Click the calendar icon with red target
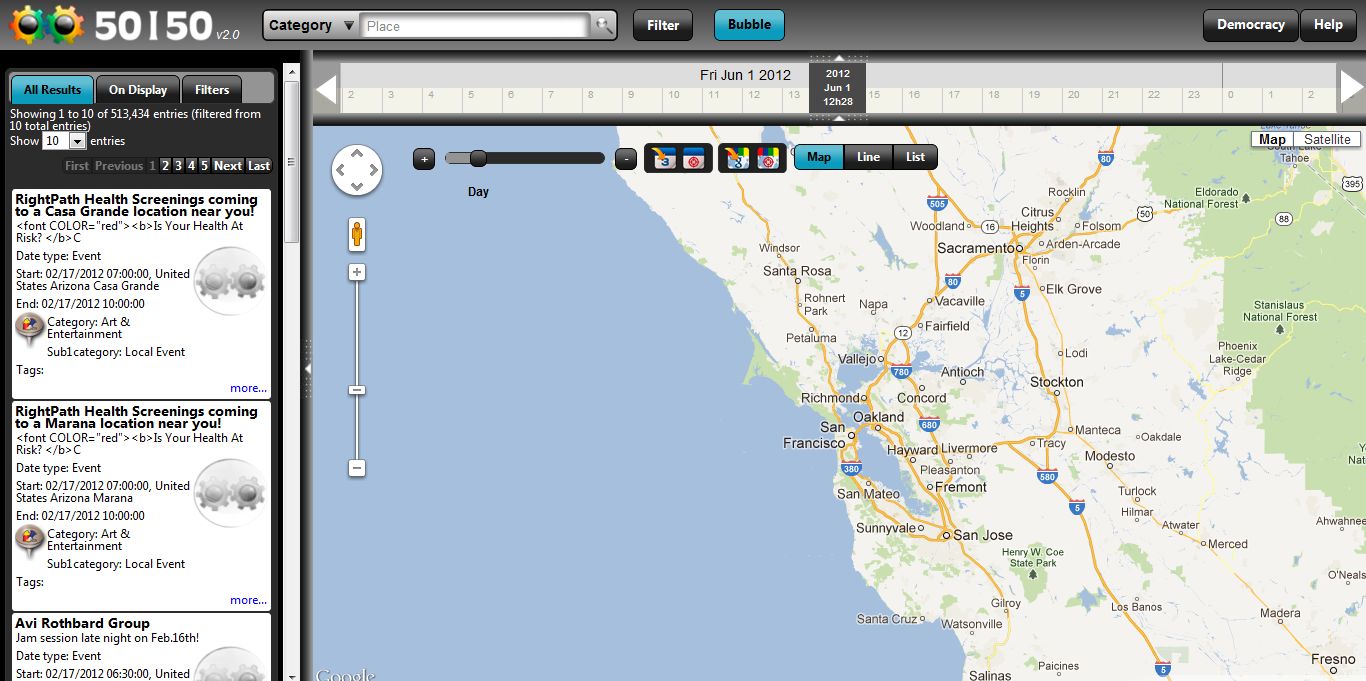The width and height of the screenshot is (1366, 681). [694, 158]
